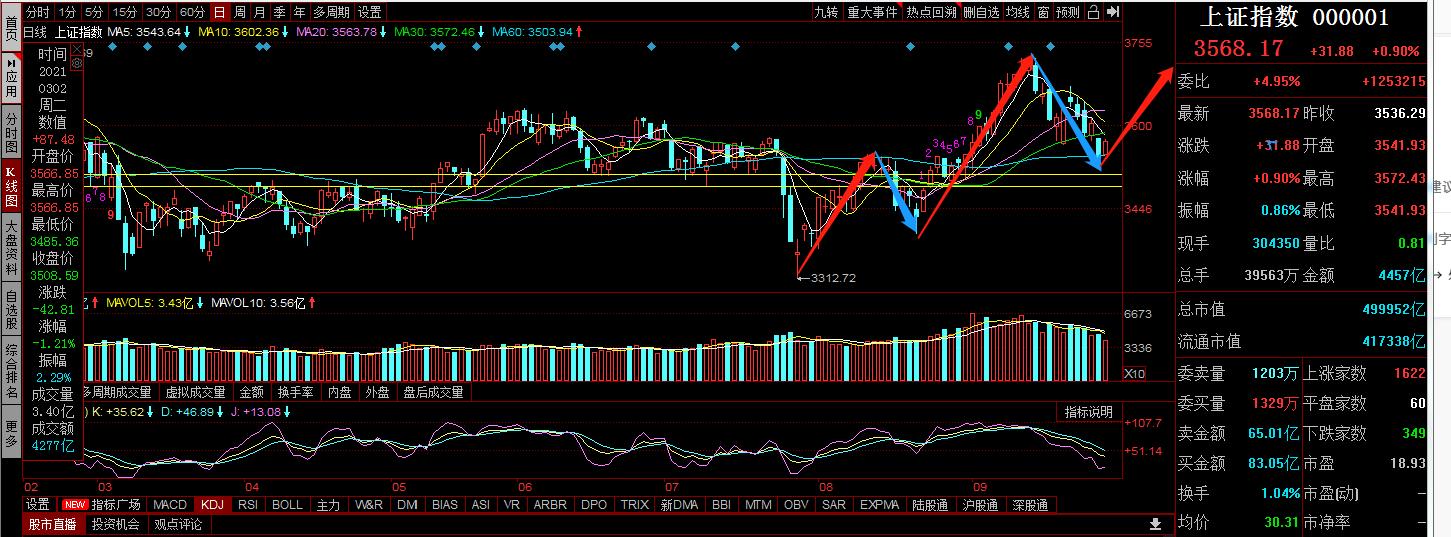This screenshot has width=1451, height=537.
Task: Open the 陆股通 tab
Action: tap(930, 505)
